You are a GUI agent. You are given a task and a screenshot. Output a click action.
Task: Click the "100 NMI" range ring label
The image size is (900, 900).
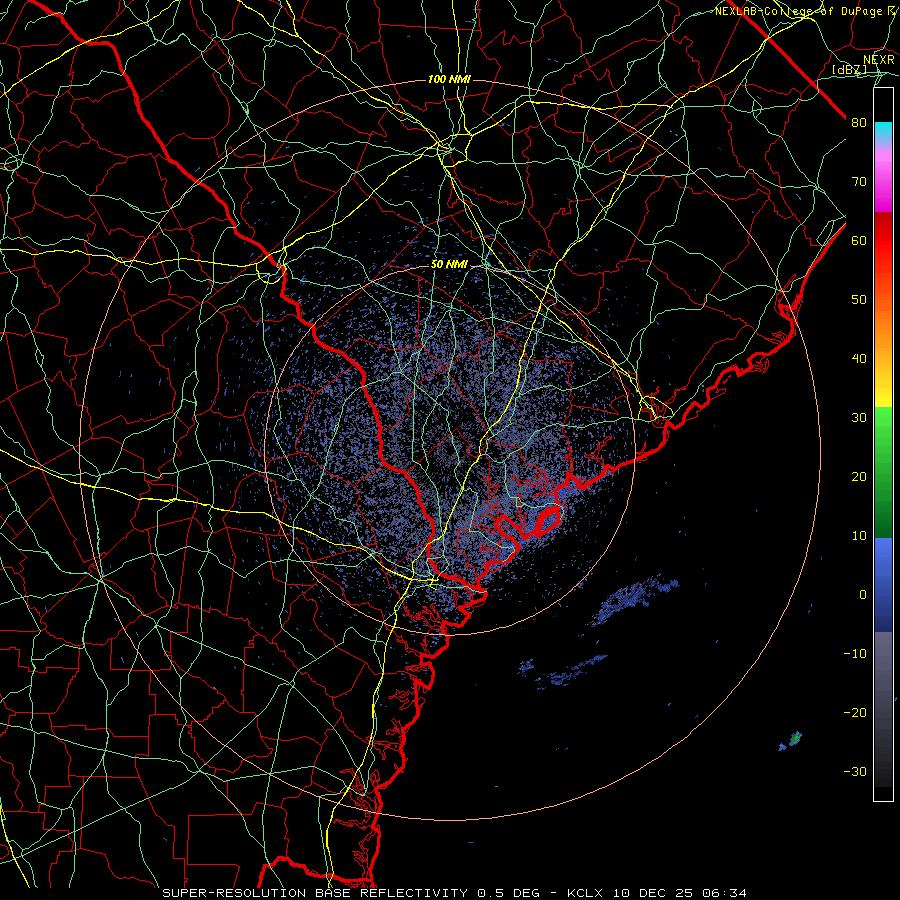click(x=449, y=79)
